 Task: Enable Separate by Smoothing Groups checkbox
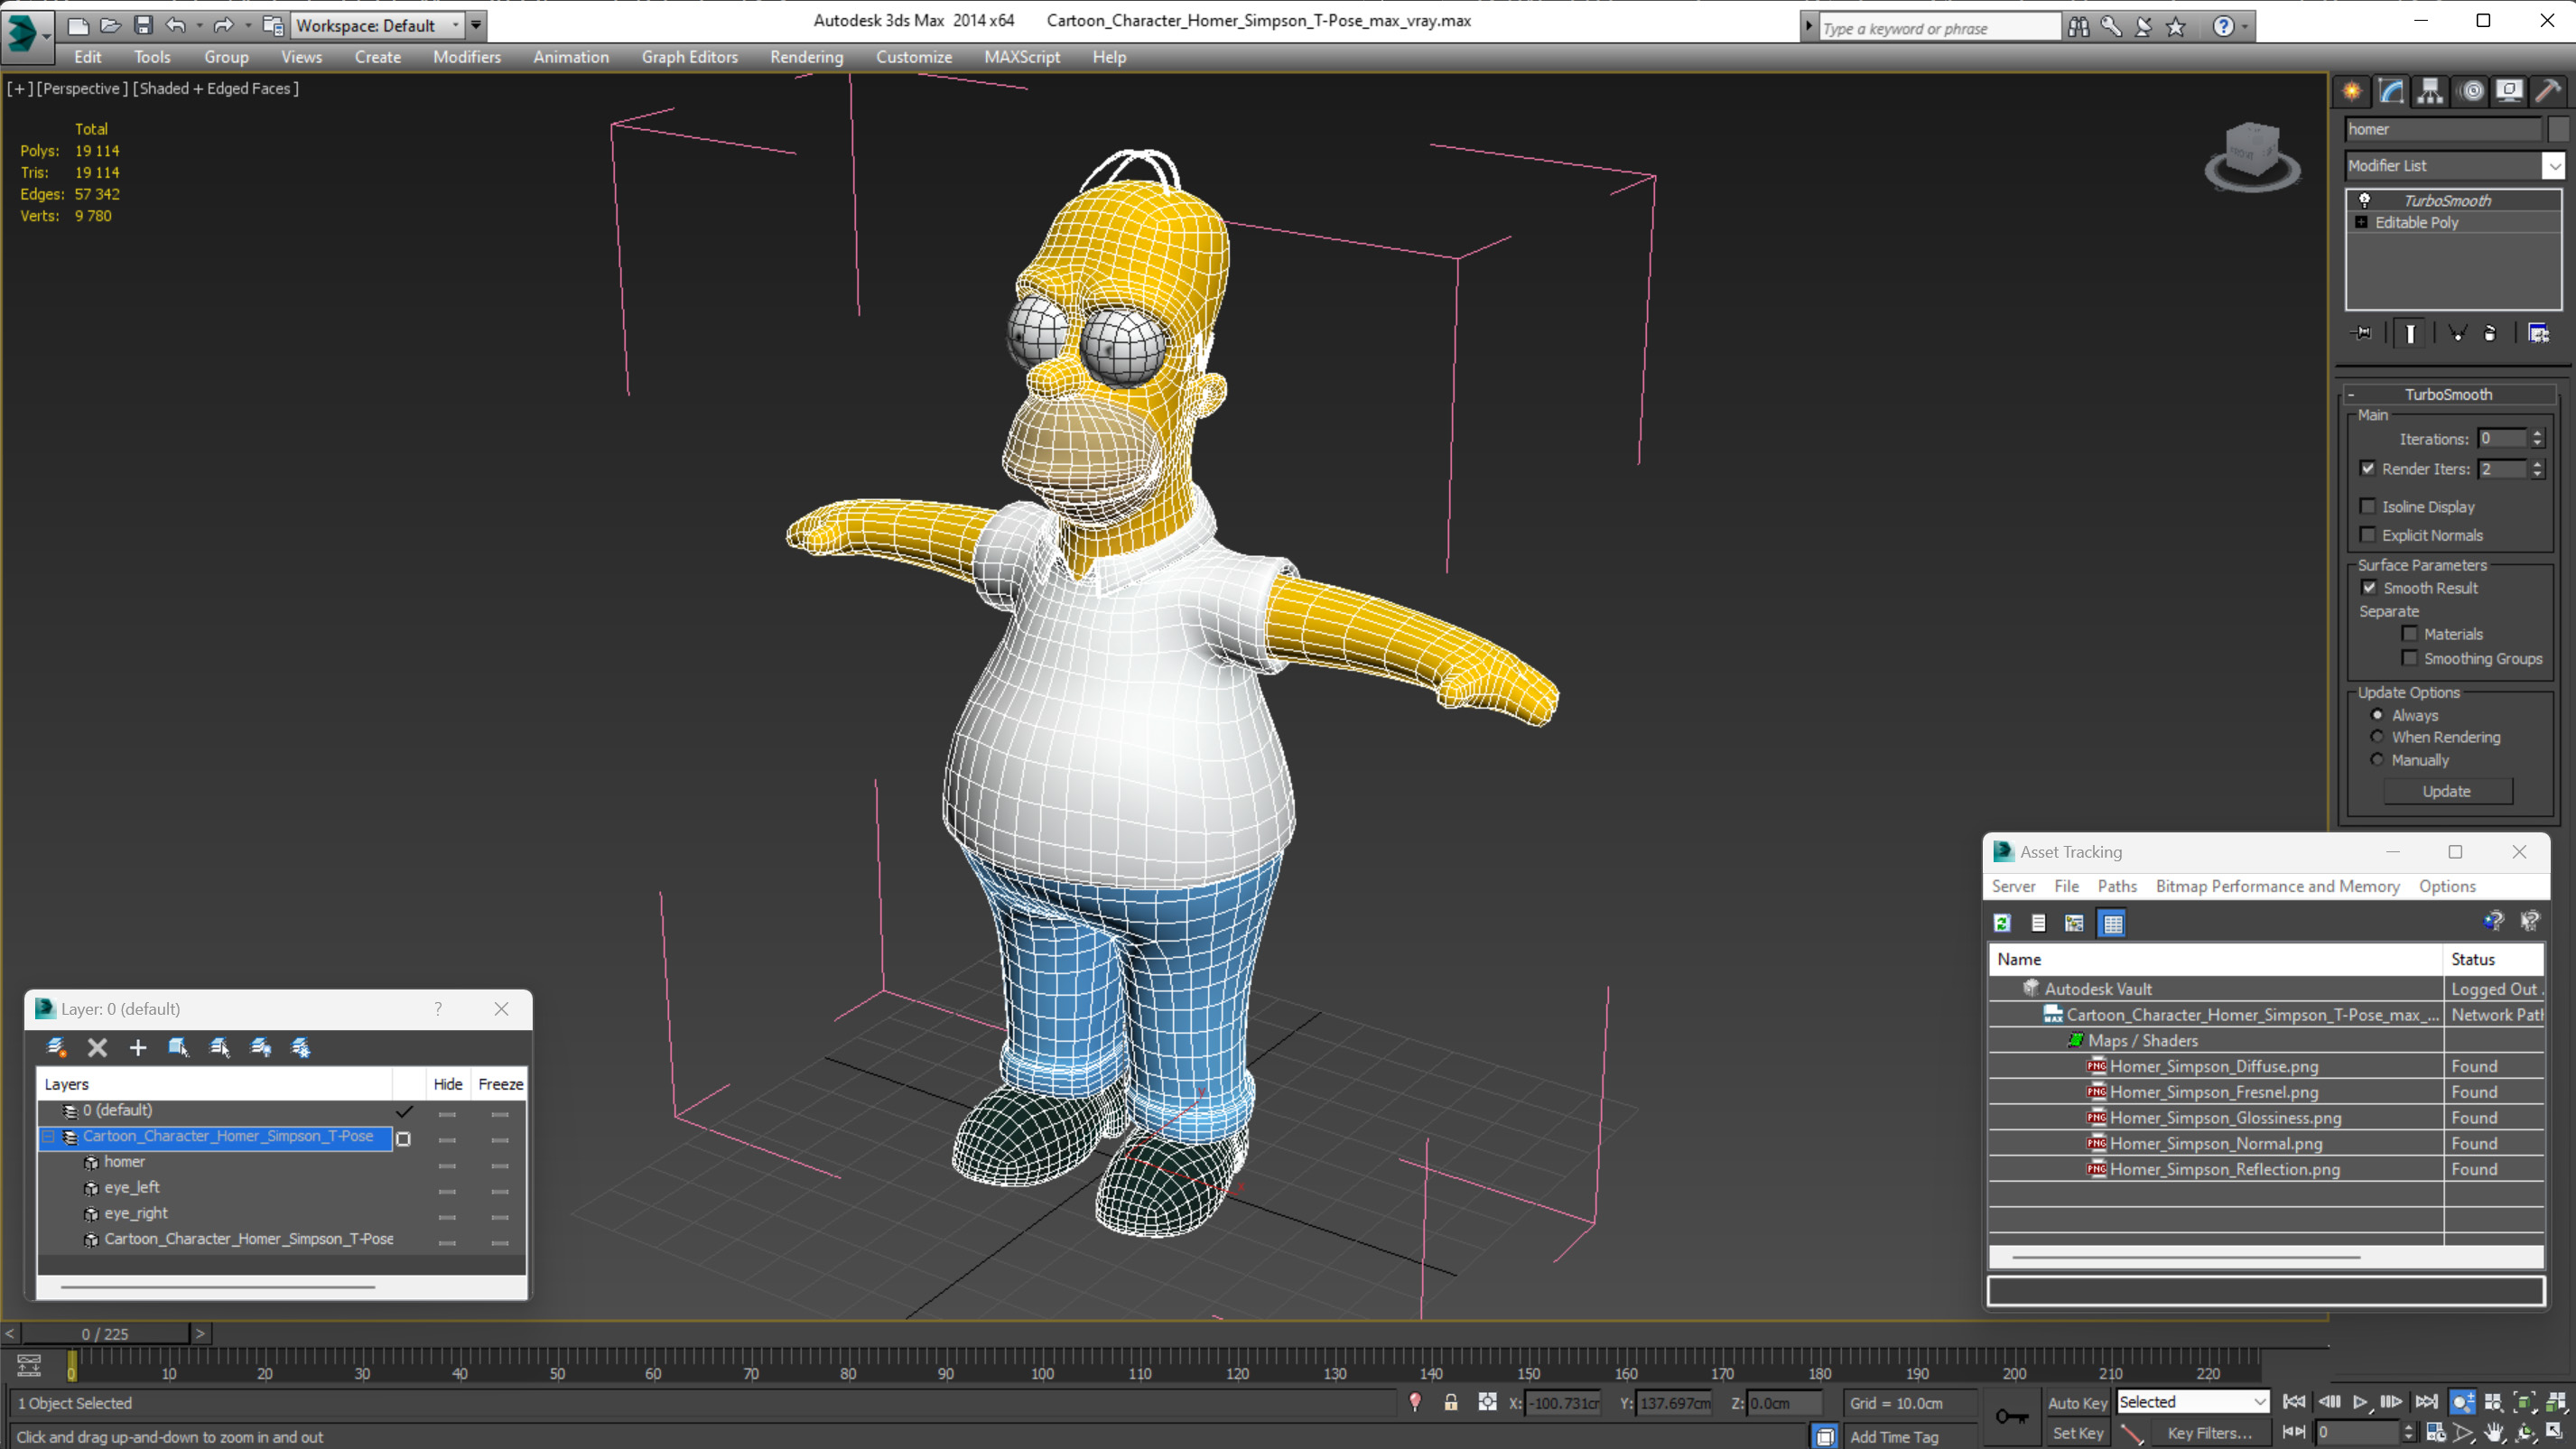tap(2410, 657)
